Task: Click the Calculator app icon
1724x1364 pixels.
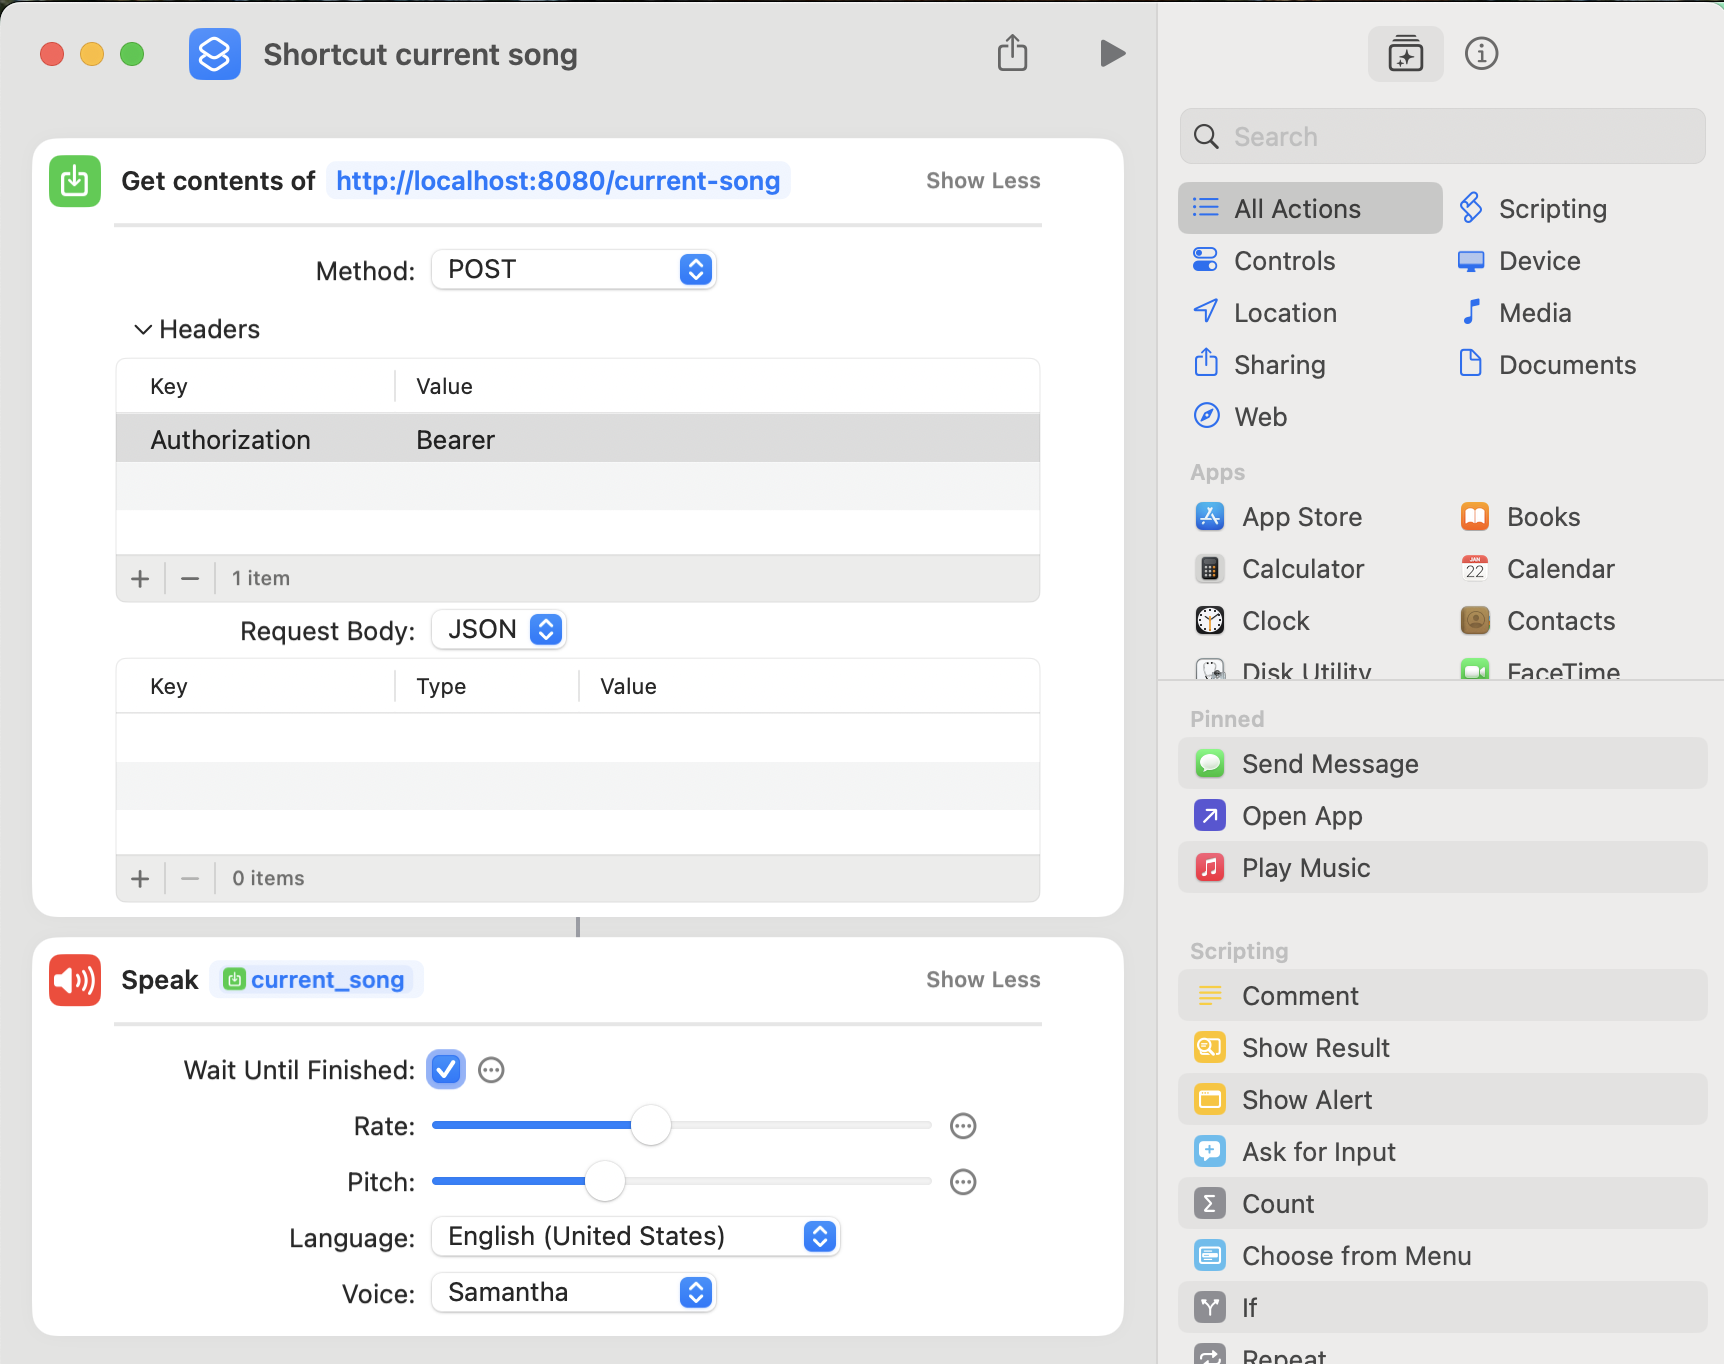Action: [1210, 569]
